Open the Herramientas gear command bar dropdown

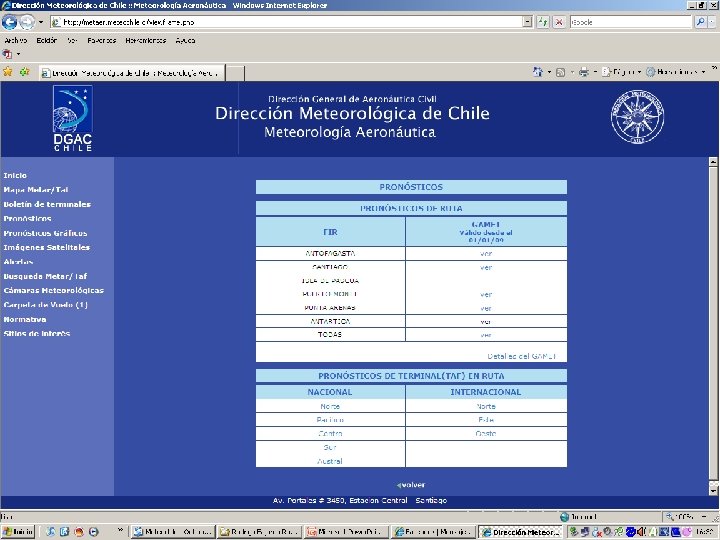pos(675,72)
